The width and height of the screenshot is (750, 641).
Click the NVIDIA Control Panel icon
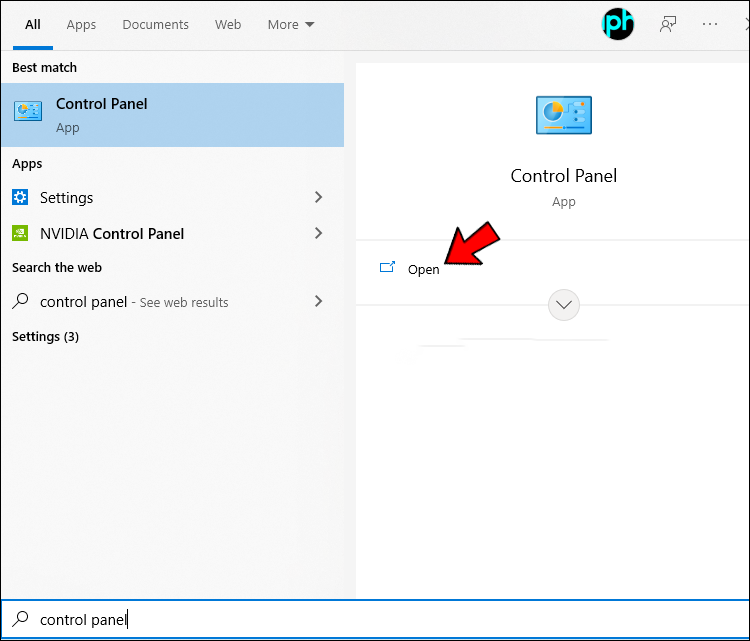click(x=20, y=233)
